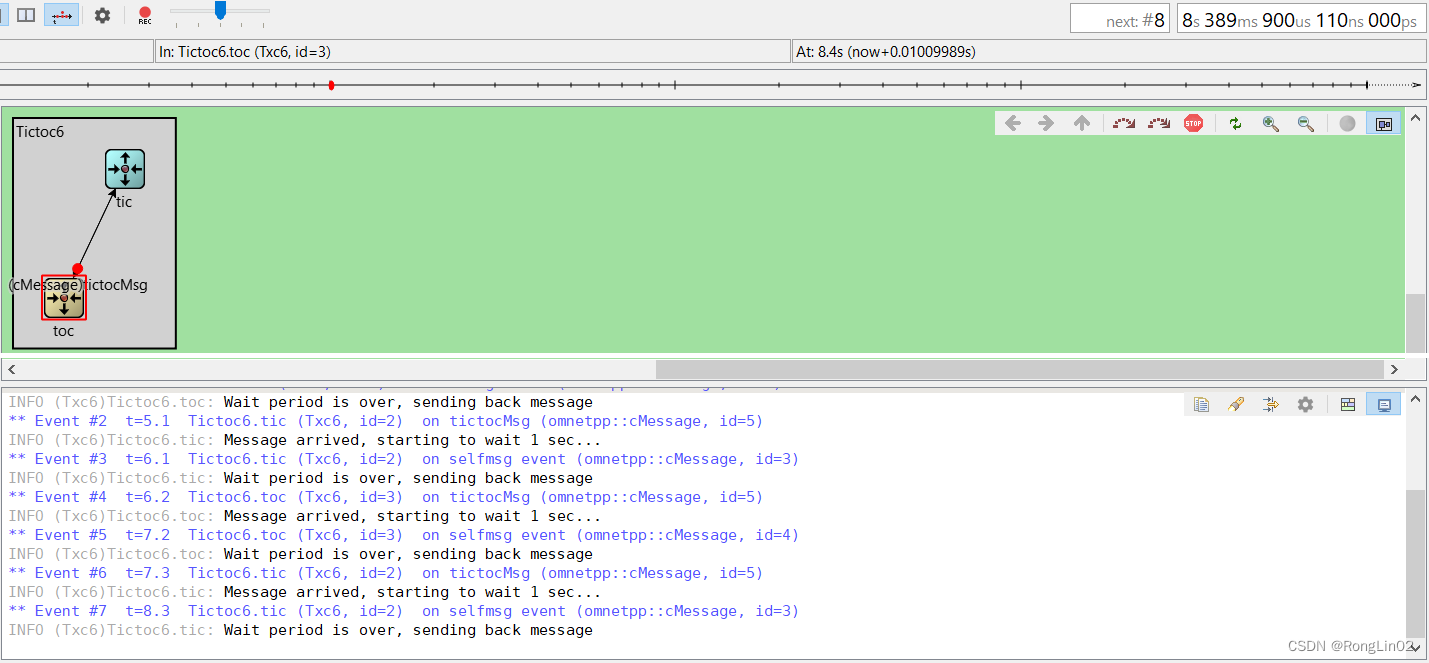
Task: Toggle the module layout view icon in canvas toolbar
Action: pos(1384,123)
